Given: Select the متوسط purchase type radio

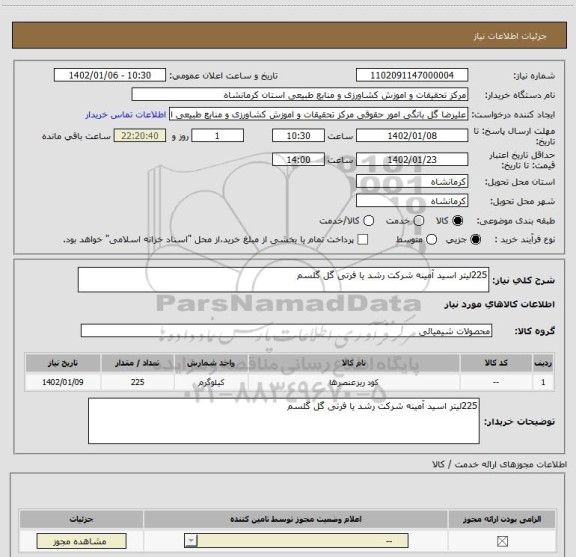Looking at the screenshot, I should pos(431,240).
